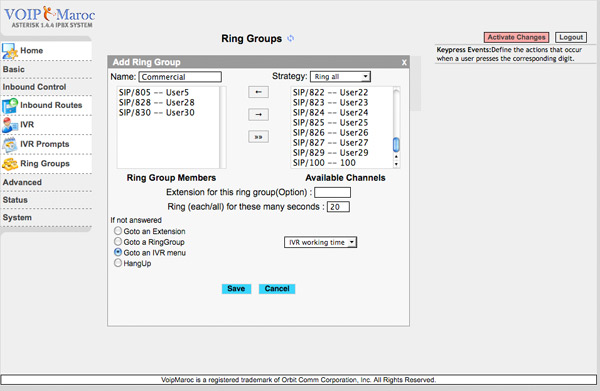Viewport: 600px width, 391px height.
Task: Click double right arrow remove-all button
Action: pos(258,137)
